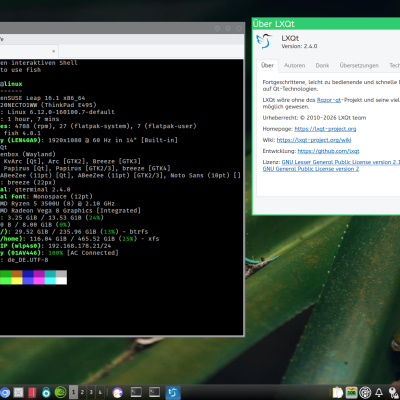Switch to virtual desktop 3
Image resolution: width=400 pixels, height=400 pixels.
(x=91, y=392)
